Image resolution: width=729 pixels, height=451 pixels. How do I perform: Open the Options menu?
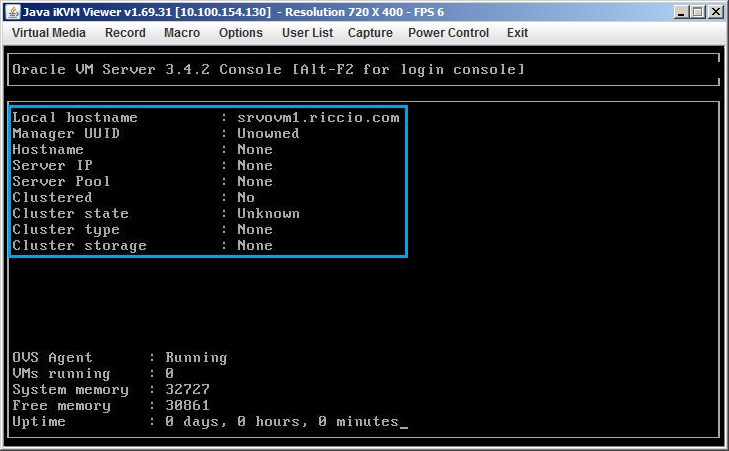coord(240,33)
